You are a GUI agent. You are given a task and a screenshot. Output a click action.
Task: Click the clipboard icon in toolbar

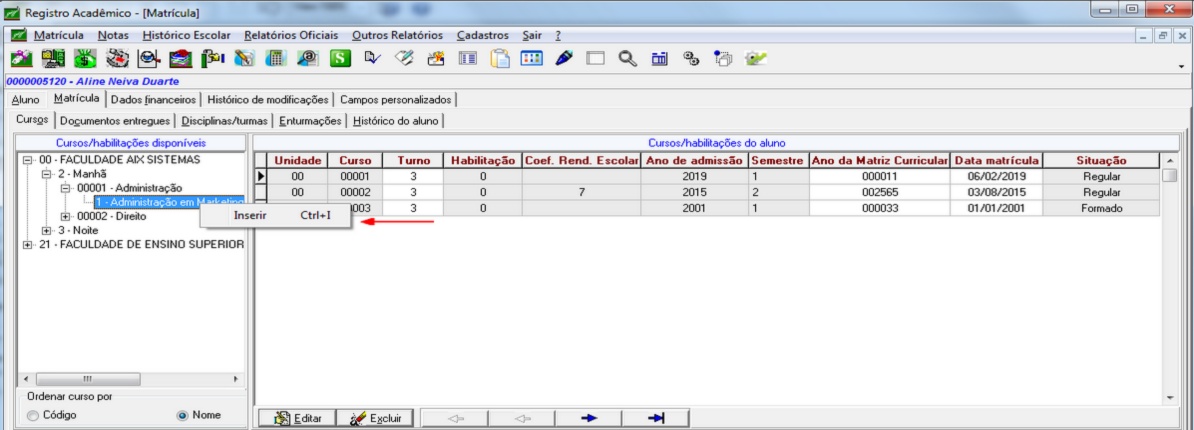(x=500, y=58)
